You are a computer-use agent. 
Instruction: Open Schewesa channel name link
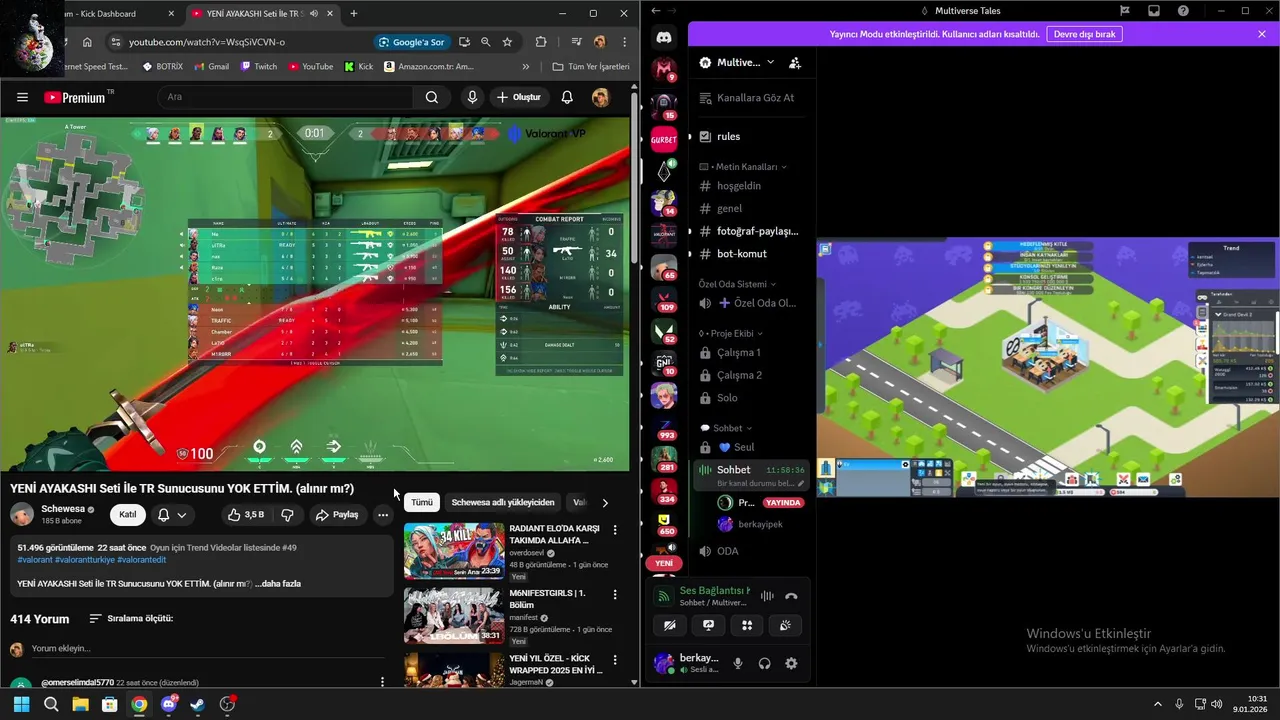pos(63,509)
